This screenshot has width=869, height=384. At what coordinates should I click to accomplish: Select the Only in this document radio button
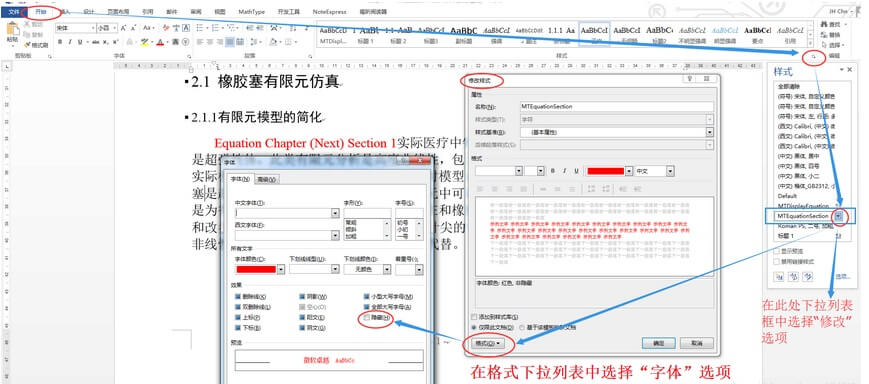(473, 327)
